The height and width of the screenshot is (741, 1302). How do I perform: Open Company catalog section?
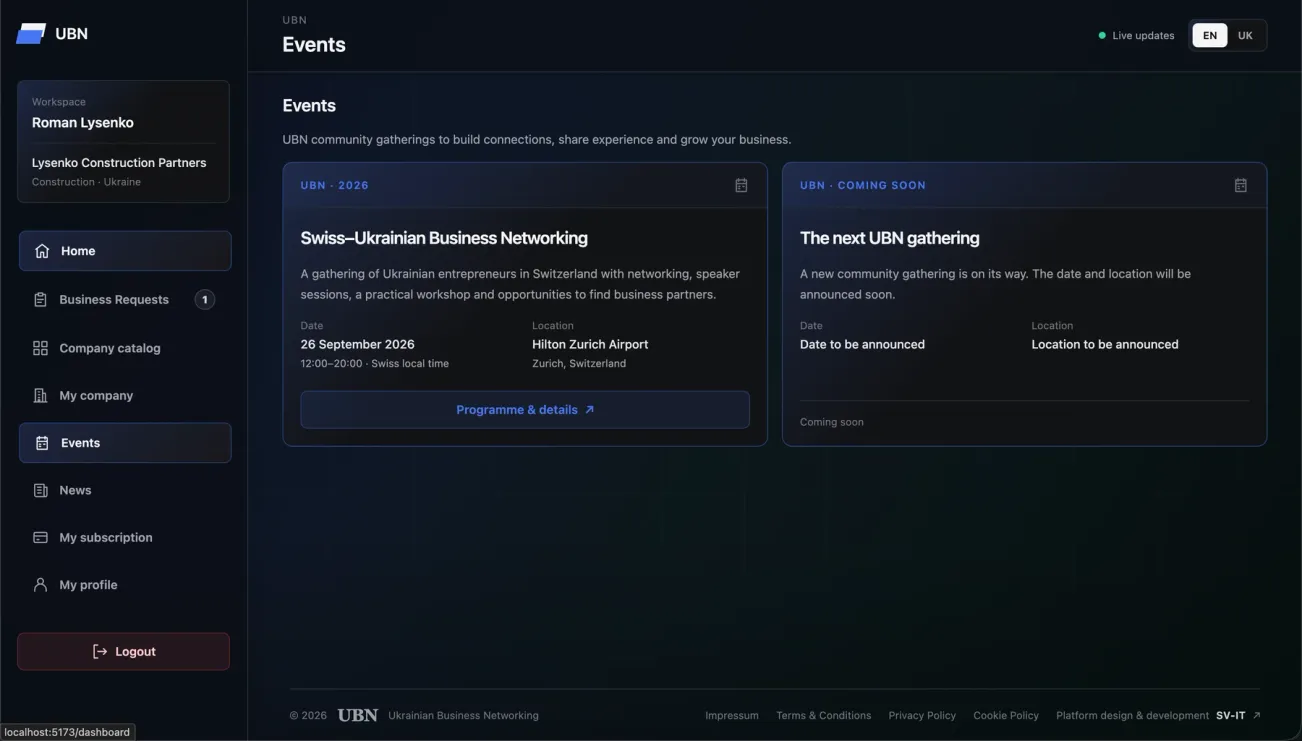(x=125, y=348)
